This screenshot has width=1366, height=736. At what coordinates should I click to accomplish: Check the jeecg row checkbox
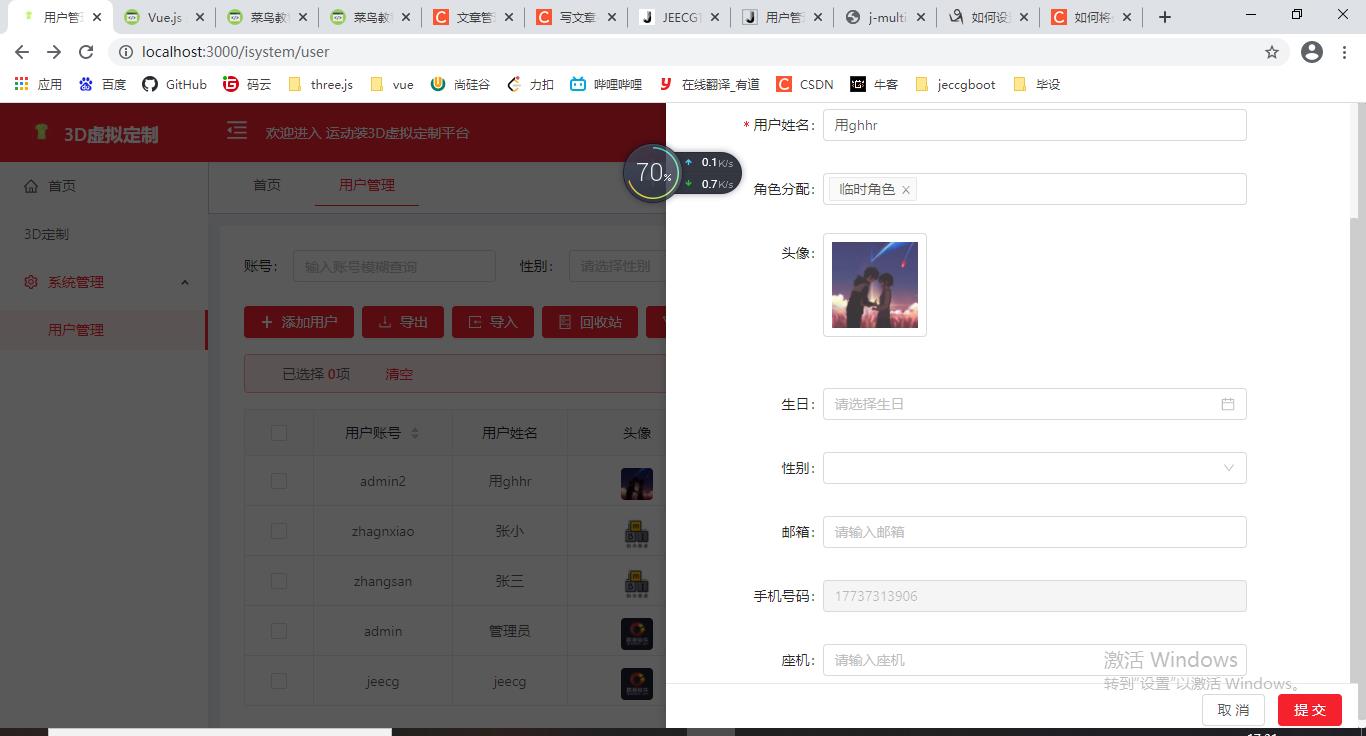(279, 681)
